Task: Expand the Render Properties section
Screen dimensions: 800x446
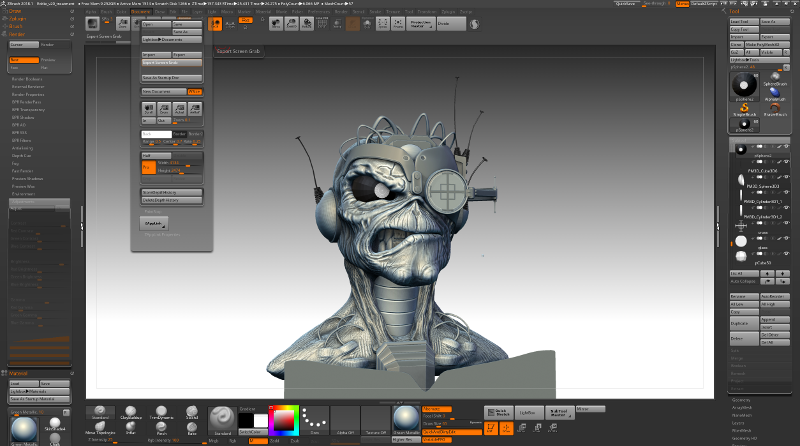Action: (x=28, y=94)
